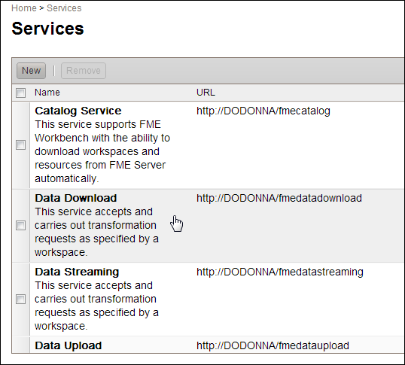
Task: Check the Data Download checkbox
Action: [21, 225]
